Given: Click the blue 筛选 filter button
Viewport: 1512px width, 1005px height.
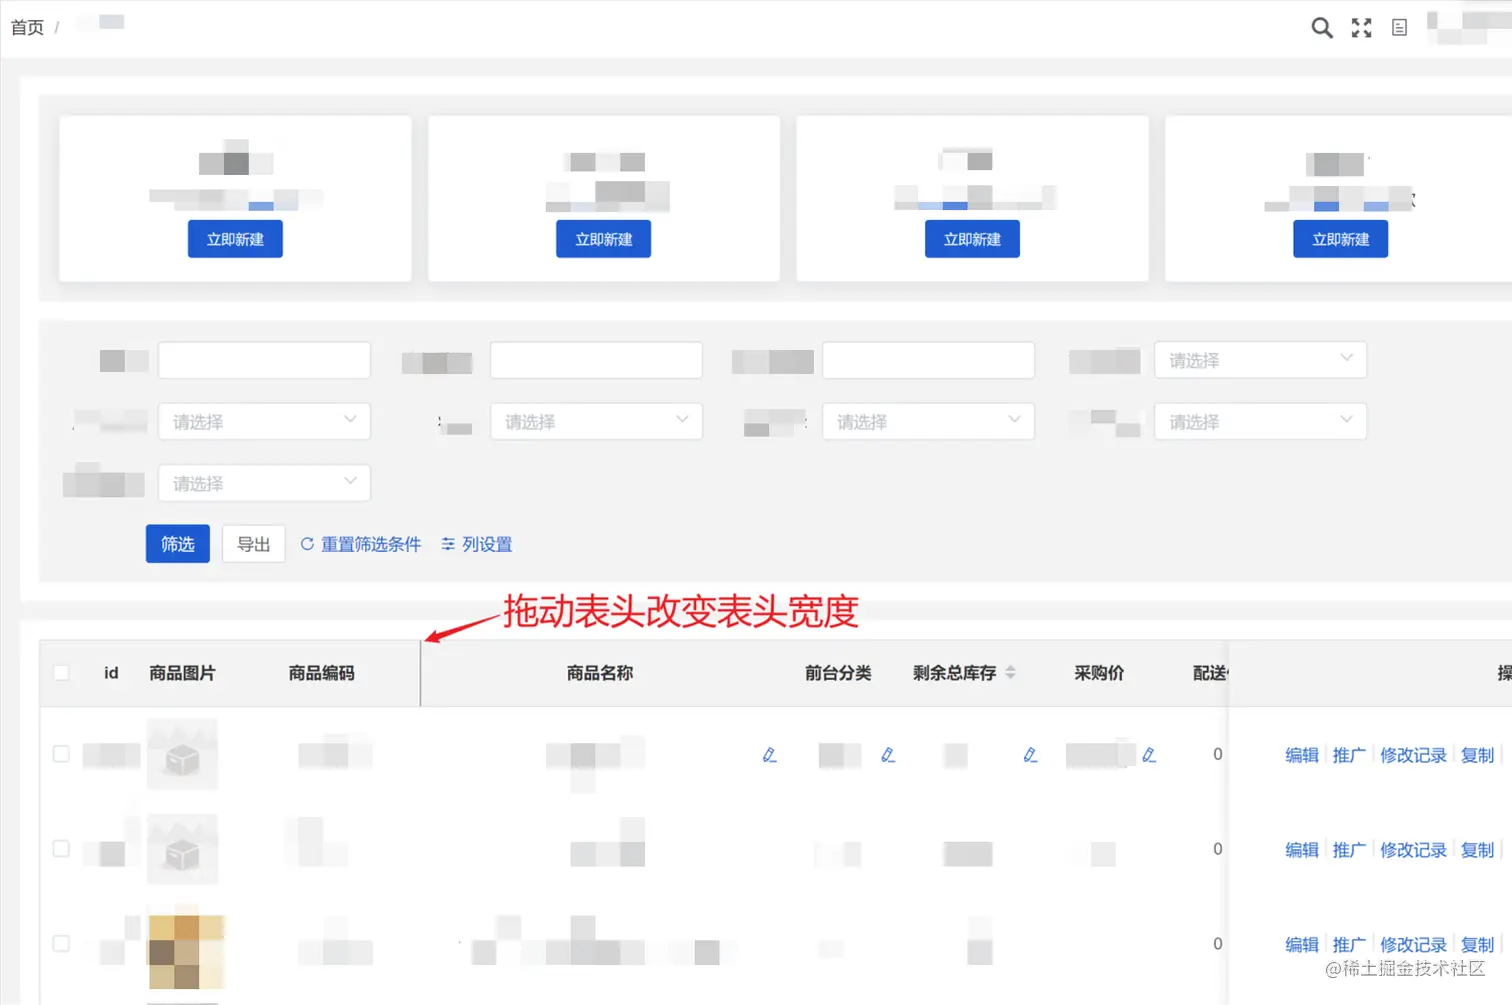Looking at the screenshot, I should pyautogui.click(x=177, y=544).
